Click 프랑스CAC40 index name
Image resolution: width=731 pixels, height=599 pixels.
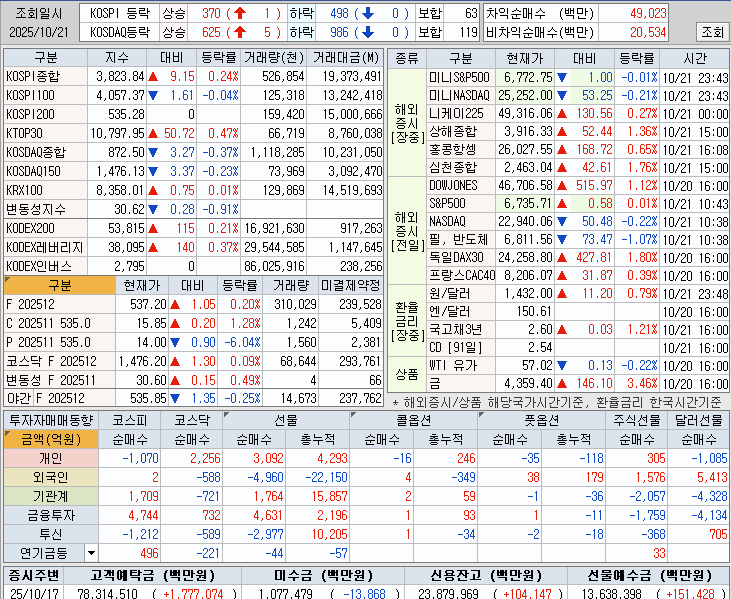click(462, 275)
